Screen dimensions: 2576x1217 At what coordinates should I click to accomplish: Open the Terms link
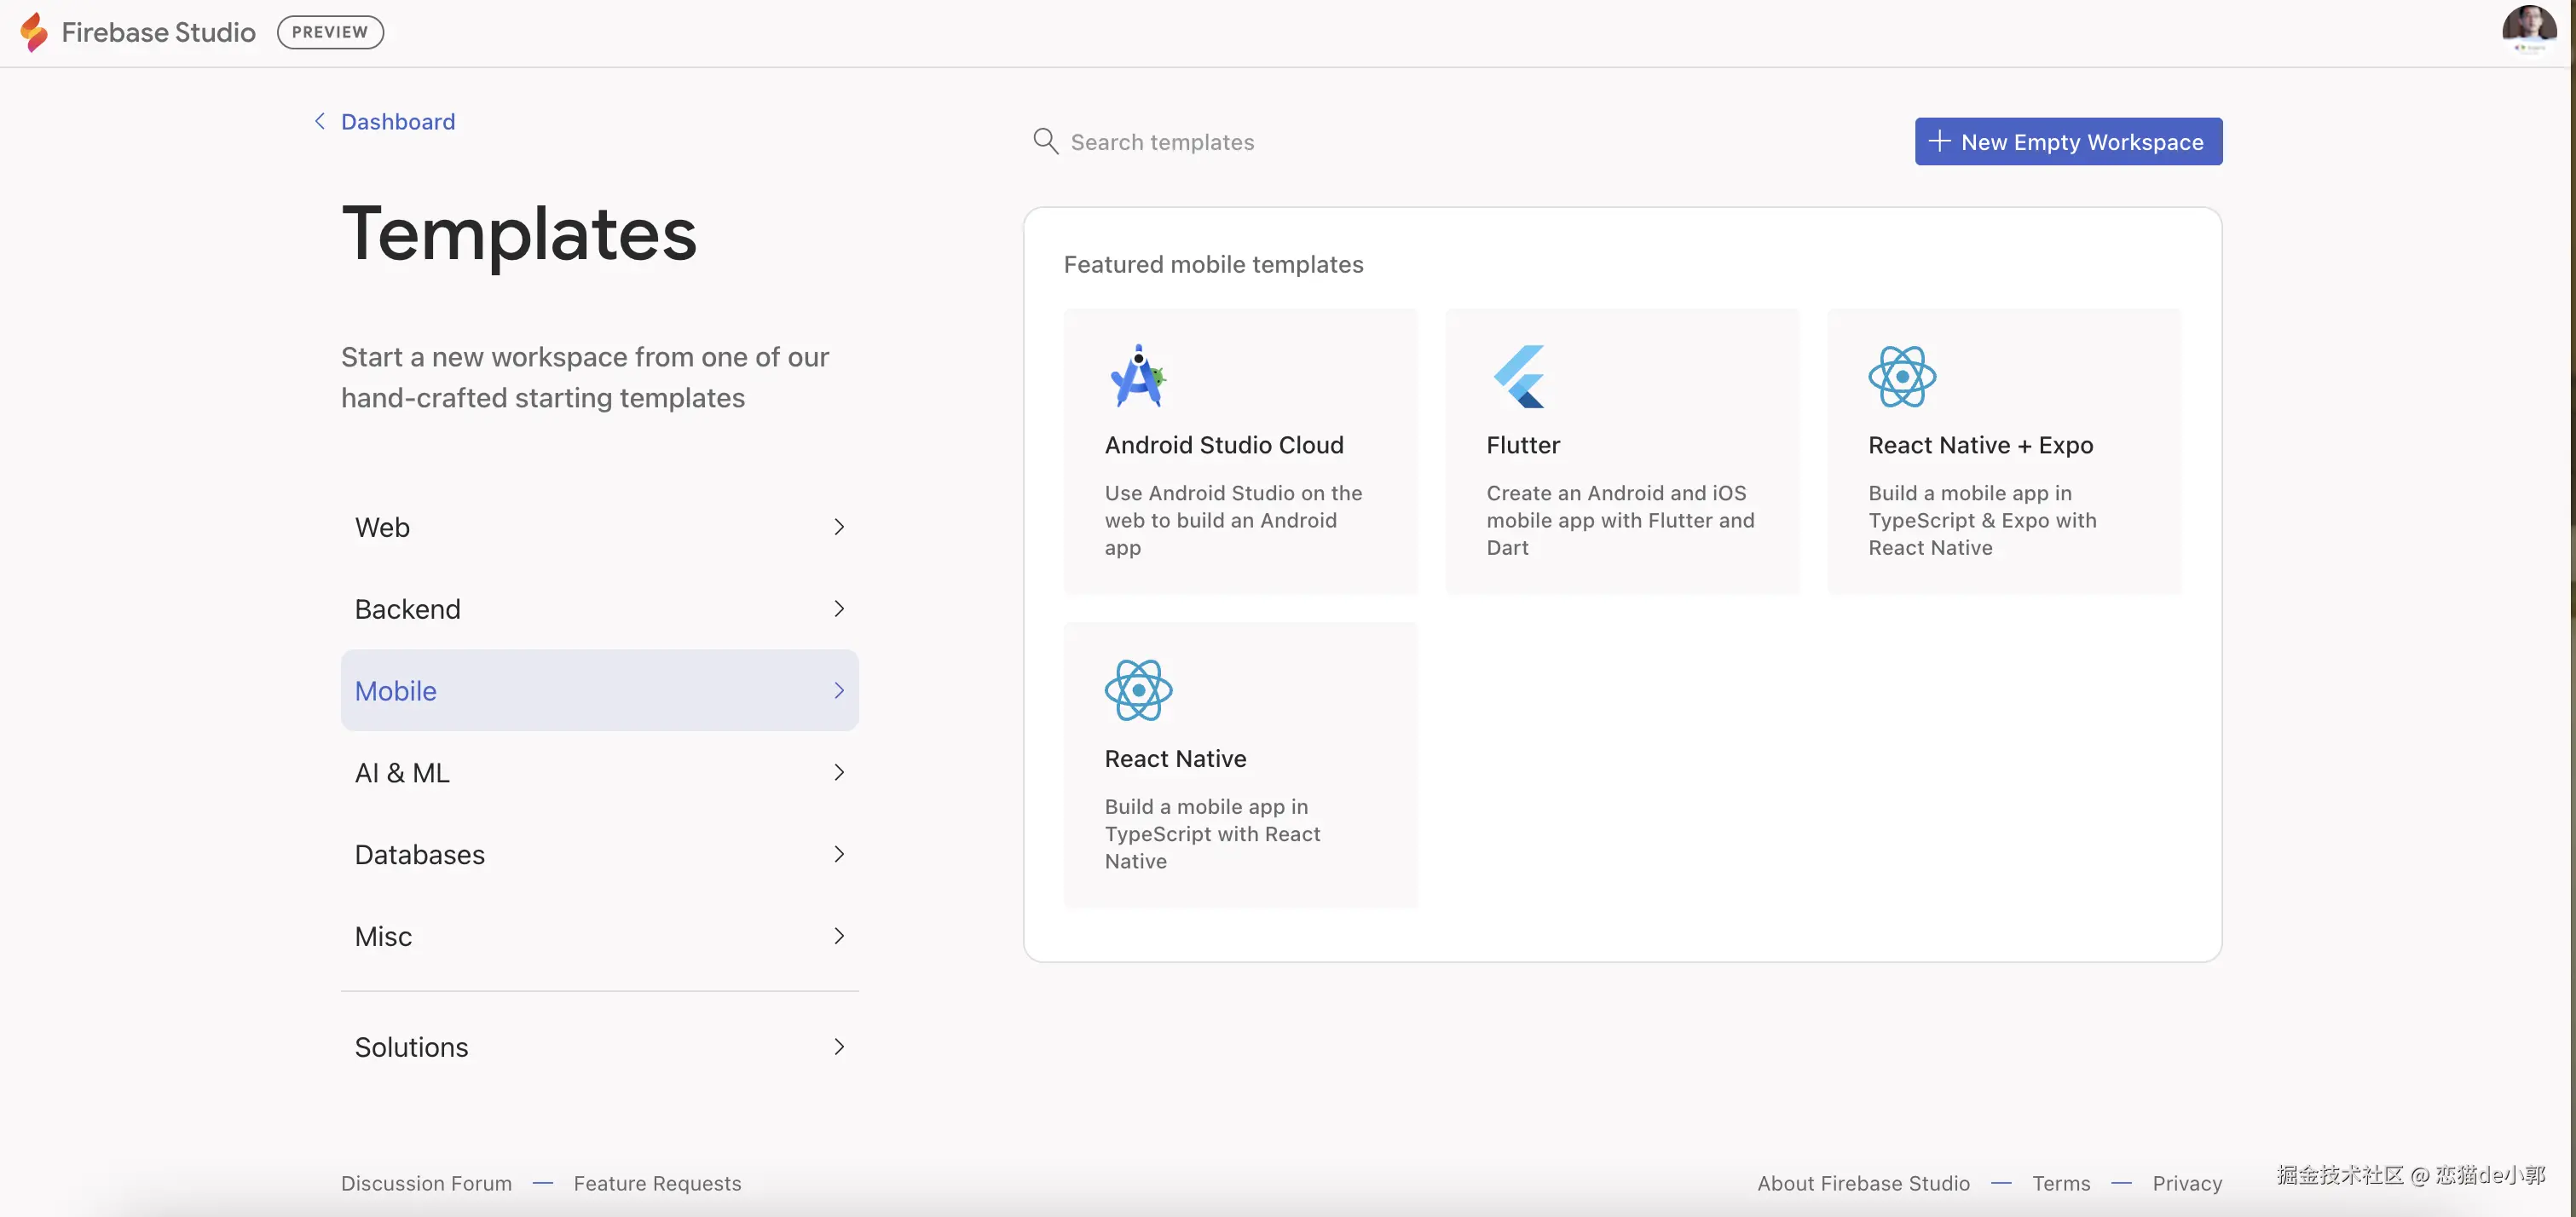(2061, 1183)
